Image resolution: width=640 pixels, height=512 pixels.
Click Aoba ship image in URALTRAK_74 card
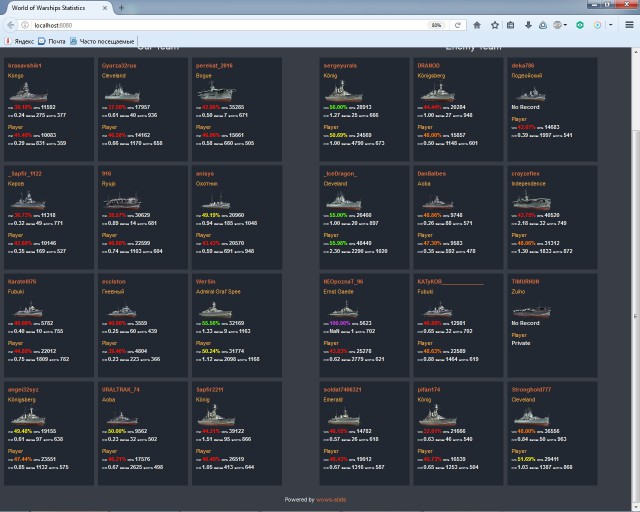click(x=122, y=419)
